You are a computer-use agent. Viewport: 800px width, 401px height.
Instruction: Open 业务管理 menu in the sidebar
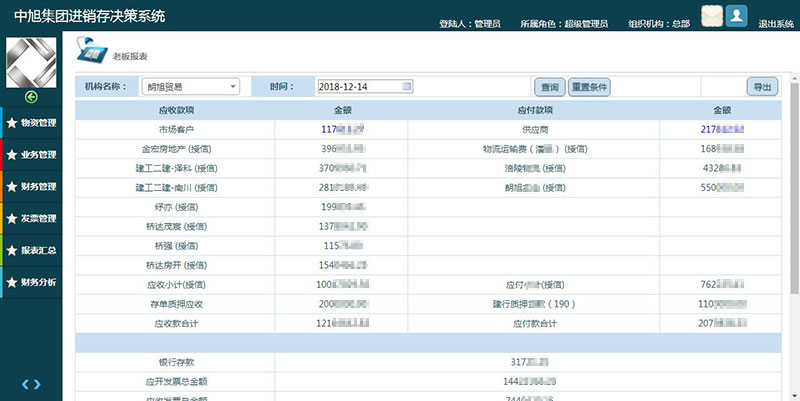click(x=31, y=155)
